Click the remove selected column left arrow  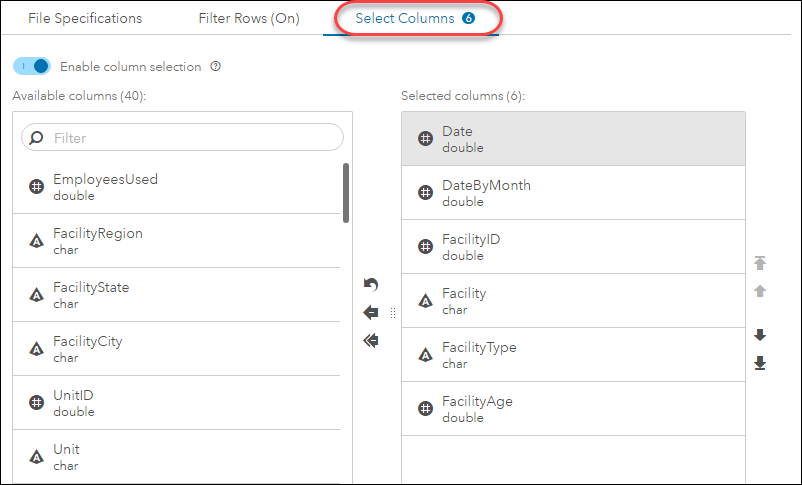[371, 313]
